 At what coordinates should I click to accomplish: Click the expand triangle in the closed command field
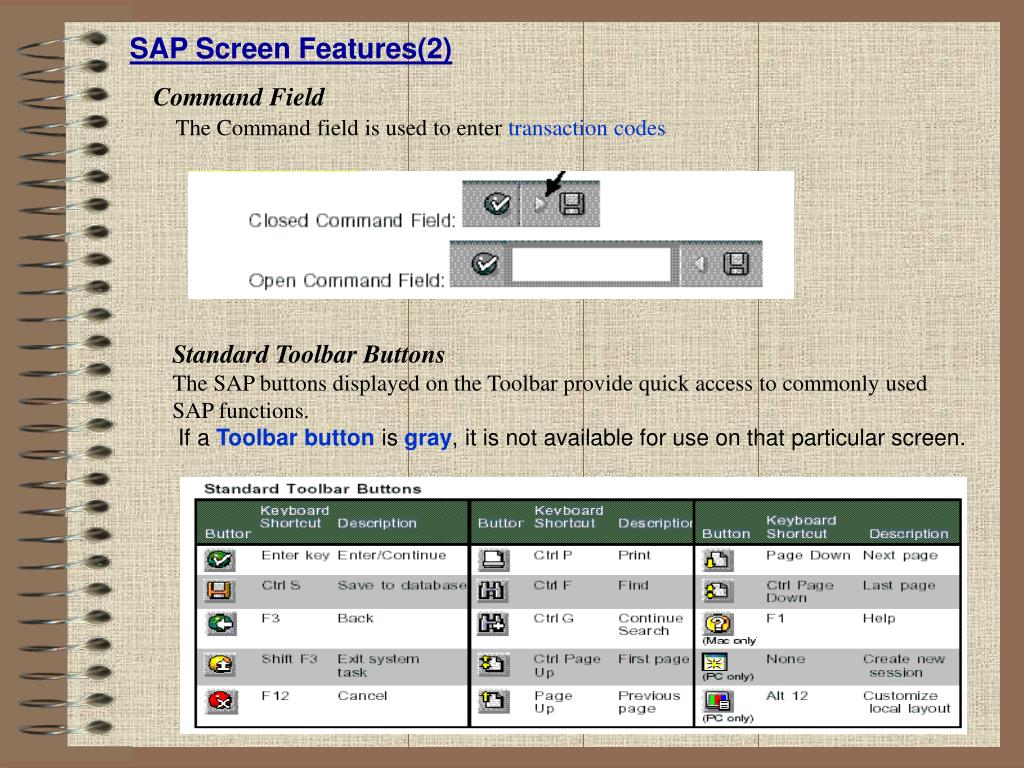click(x=540, y=204)
